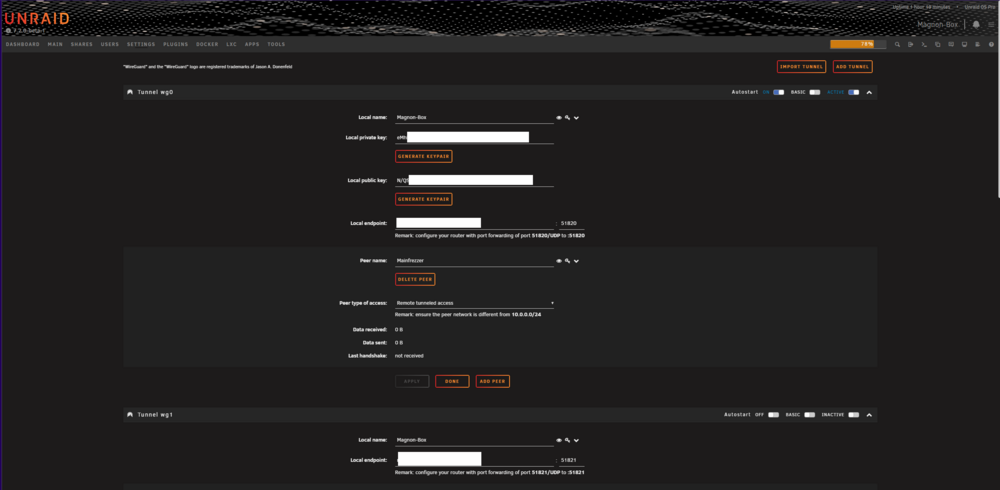Expand the chevron next to wg0 Local name
Screen dimensions: 1000x490
[x=576, y=118]
